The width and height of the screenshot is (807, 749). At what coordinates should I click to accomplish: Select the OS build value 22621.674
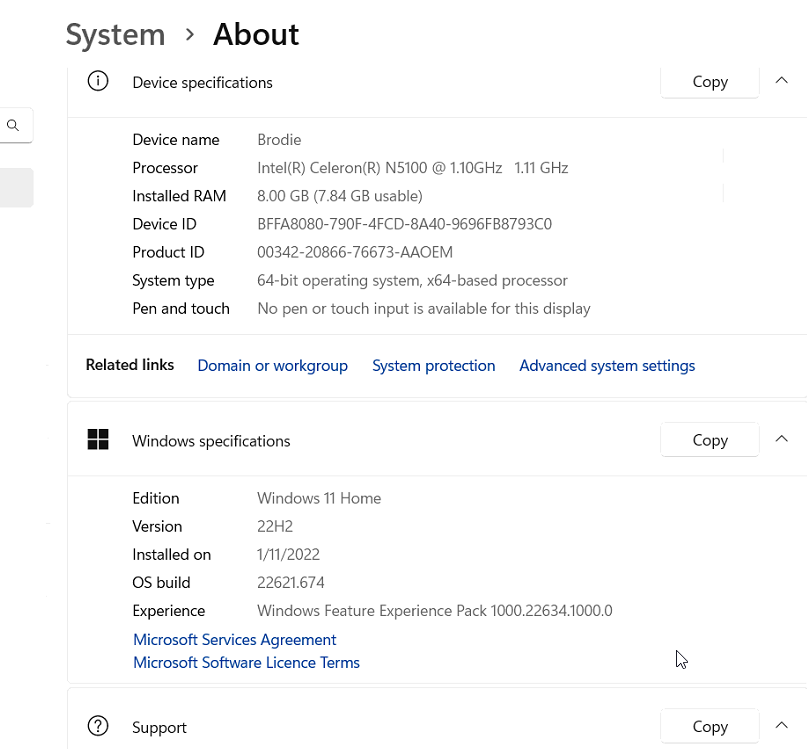tap(291, 583)
